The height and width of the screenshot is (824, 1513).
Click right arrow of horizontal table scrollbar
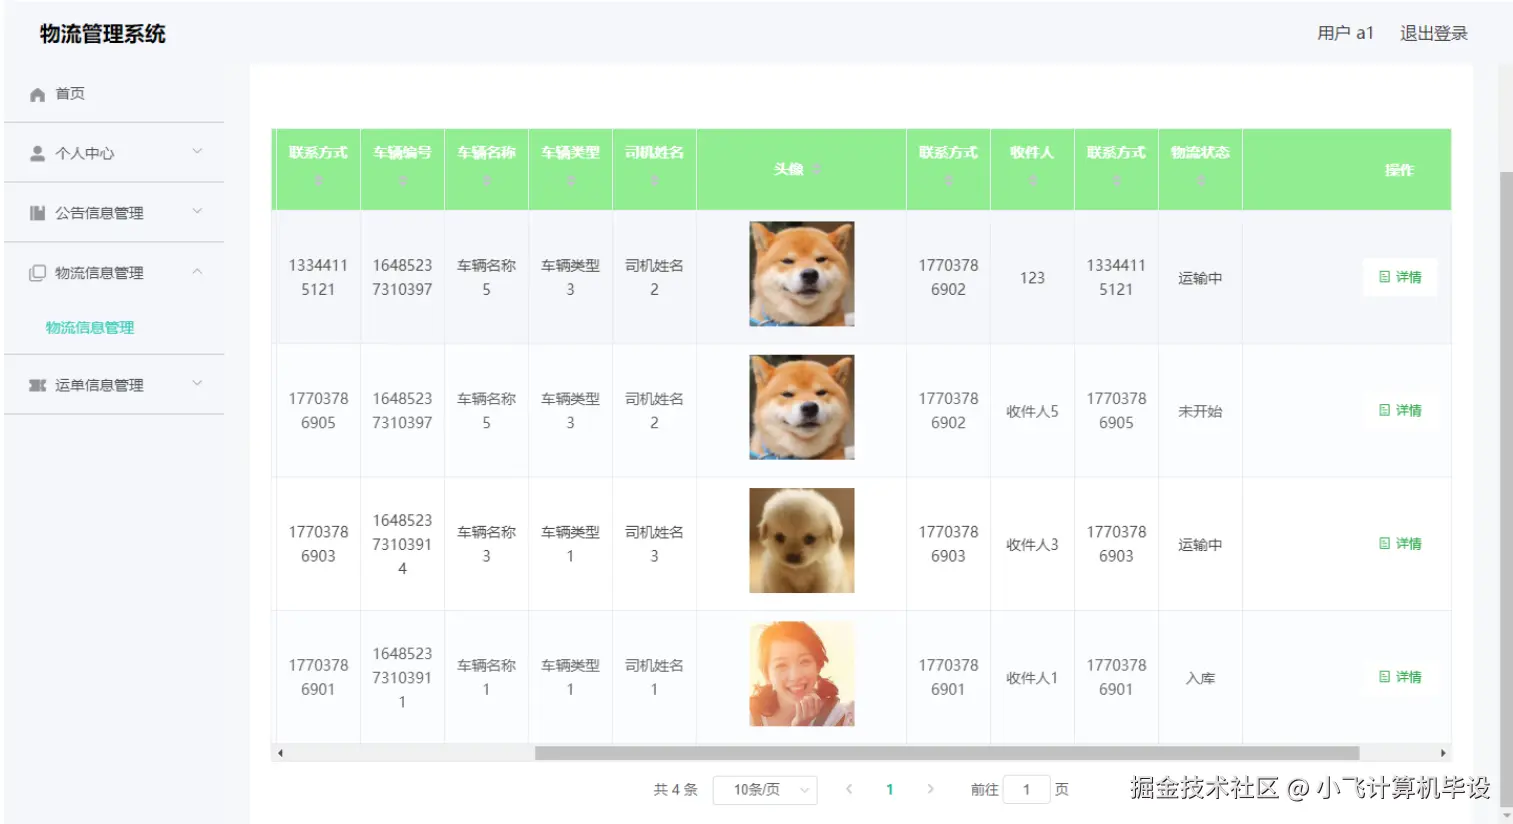point(1442,753)
